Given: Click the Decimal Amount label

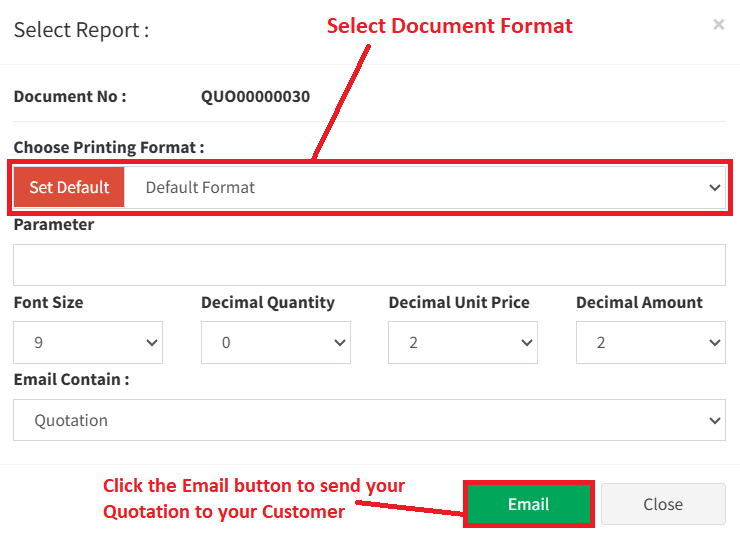Looking at the screenshot, I should [x=639, y=302].
